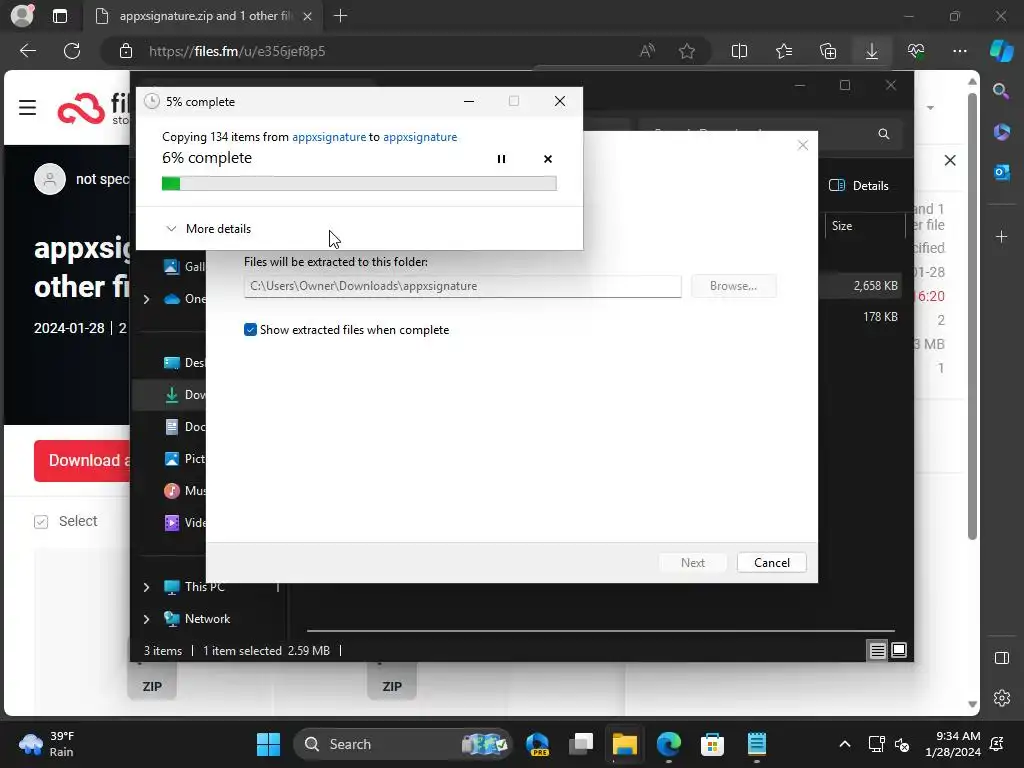Expand Network in navigation pane

point(146,619)
